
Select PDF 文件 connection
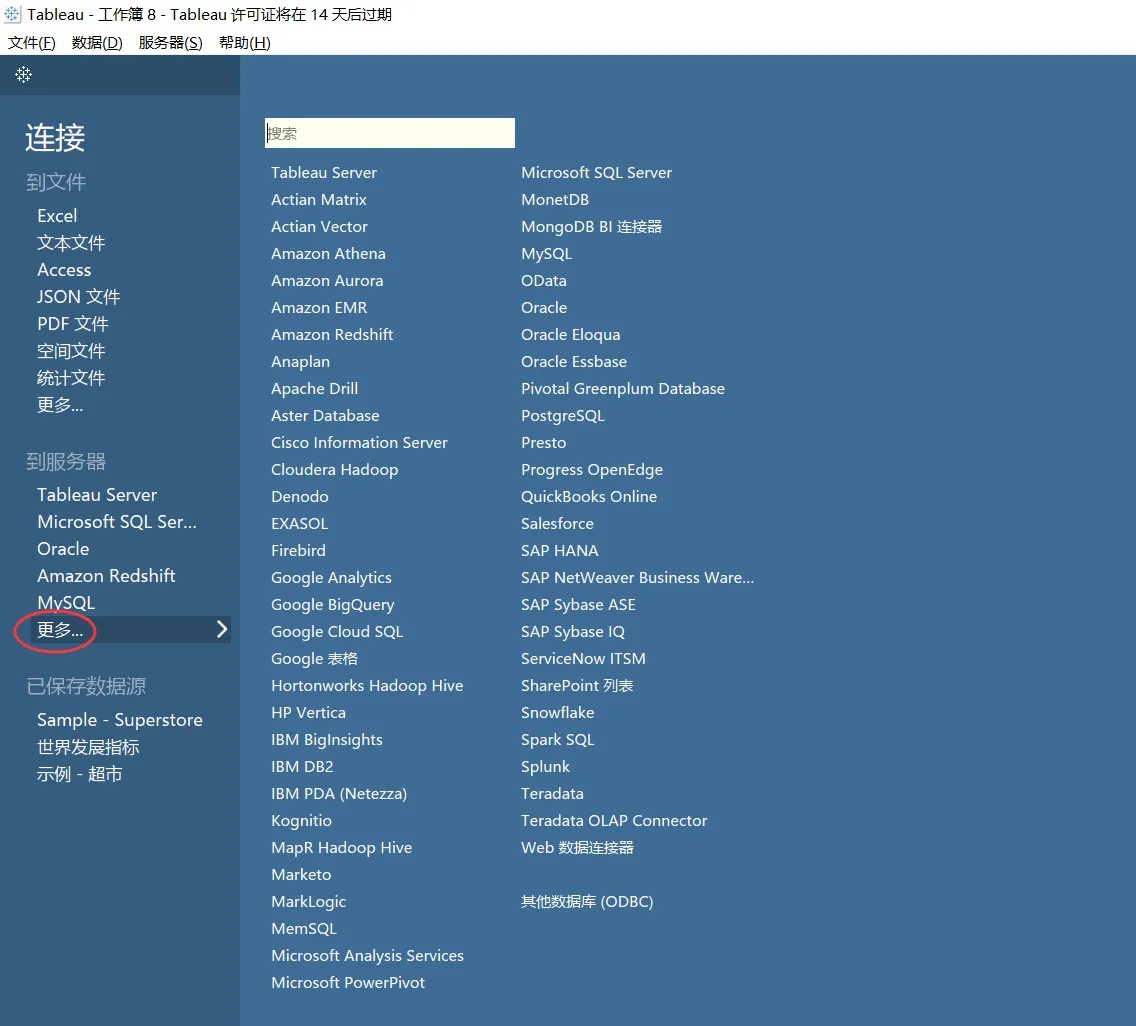(x=73, y=324)
